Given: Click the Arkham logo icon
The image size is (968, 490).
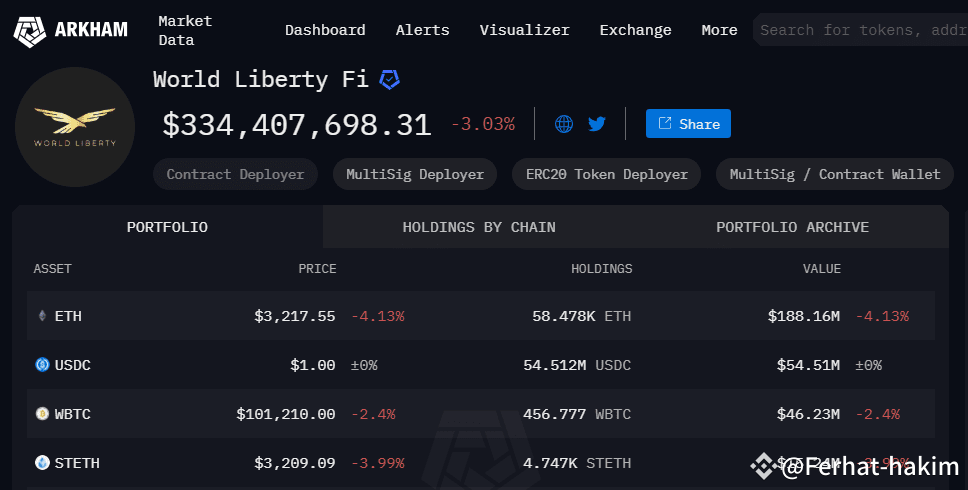Looking at the screenshot, I should coord(30,32).
